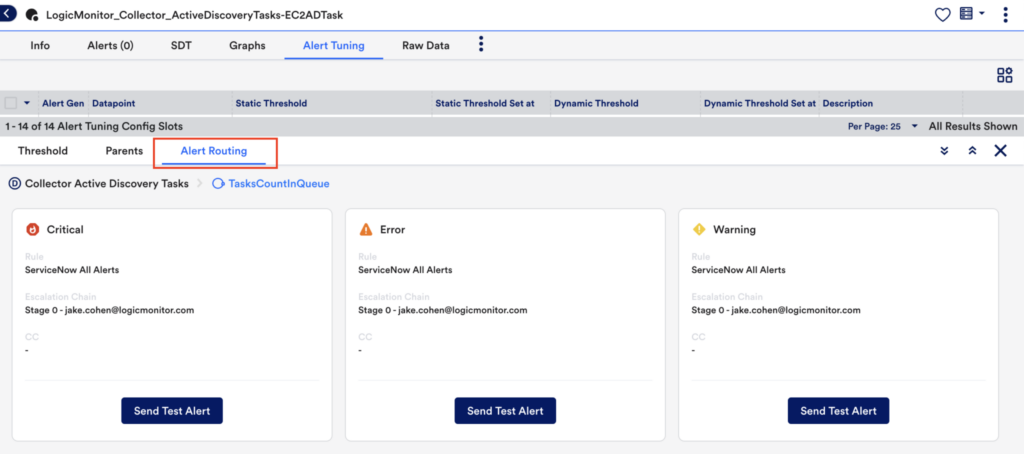
Task: Click the Description column header
Action: [848, 103]
